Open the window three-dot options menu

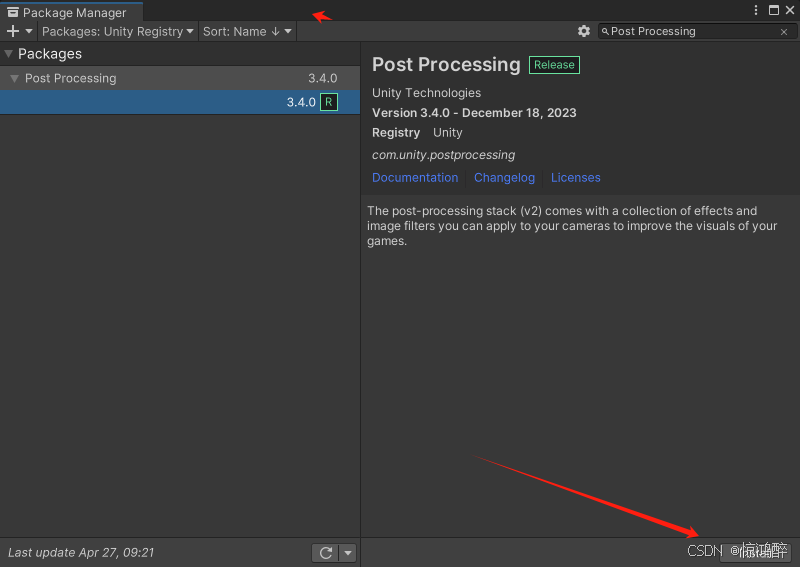pyautogui.click(x=756, y=10)
